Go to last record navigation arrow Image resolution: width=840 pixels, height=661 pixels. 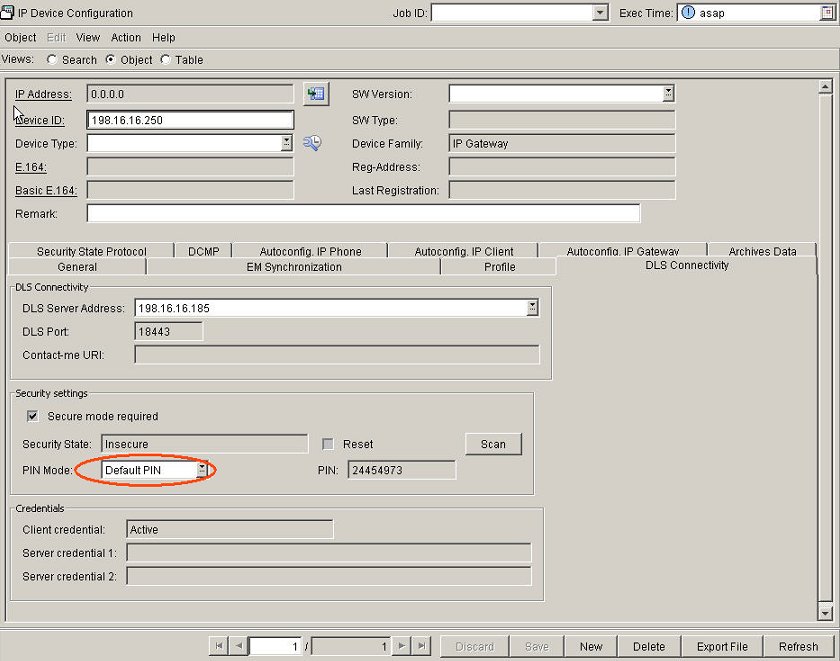coord(422,646)
